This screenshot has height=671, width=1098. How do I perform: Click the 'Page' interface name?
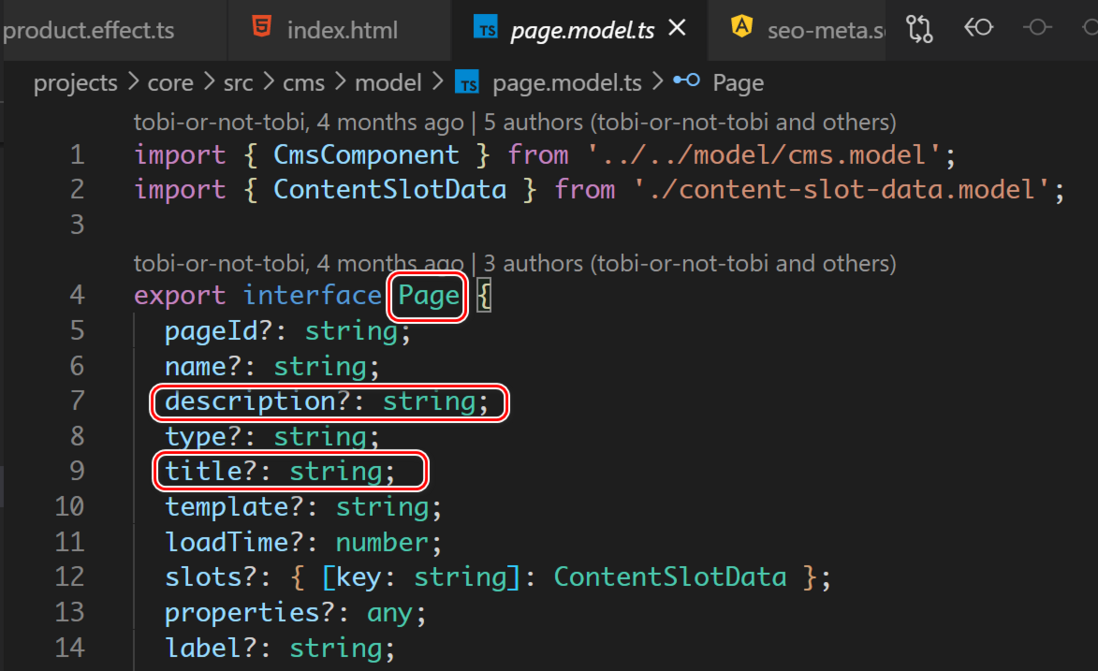429,296
